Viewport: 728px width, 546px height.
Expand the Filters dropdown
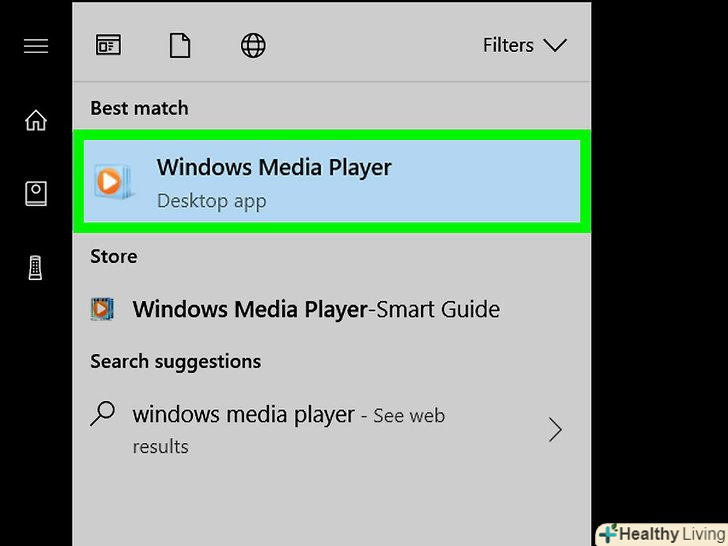click(525, 46)
